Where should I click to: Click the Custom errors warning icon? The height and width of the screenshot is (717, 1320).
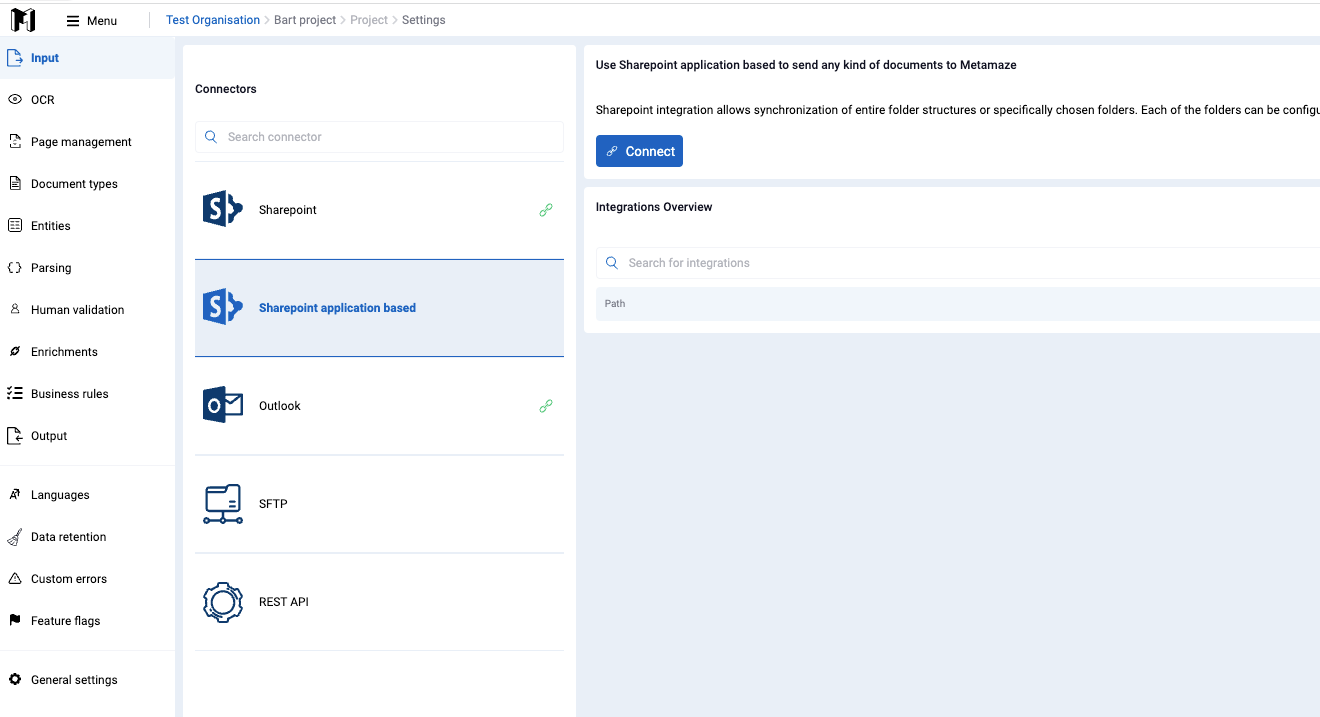[15, 579]
